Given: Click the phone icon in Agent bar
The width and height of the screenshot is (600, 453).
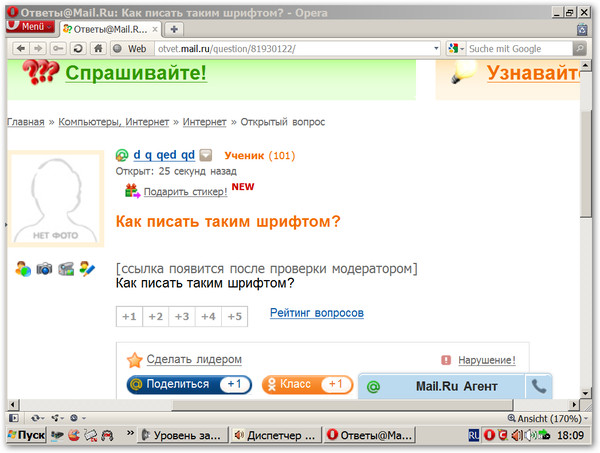Looking at the screenshot, I should click(x=539, y=386).
